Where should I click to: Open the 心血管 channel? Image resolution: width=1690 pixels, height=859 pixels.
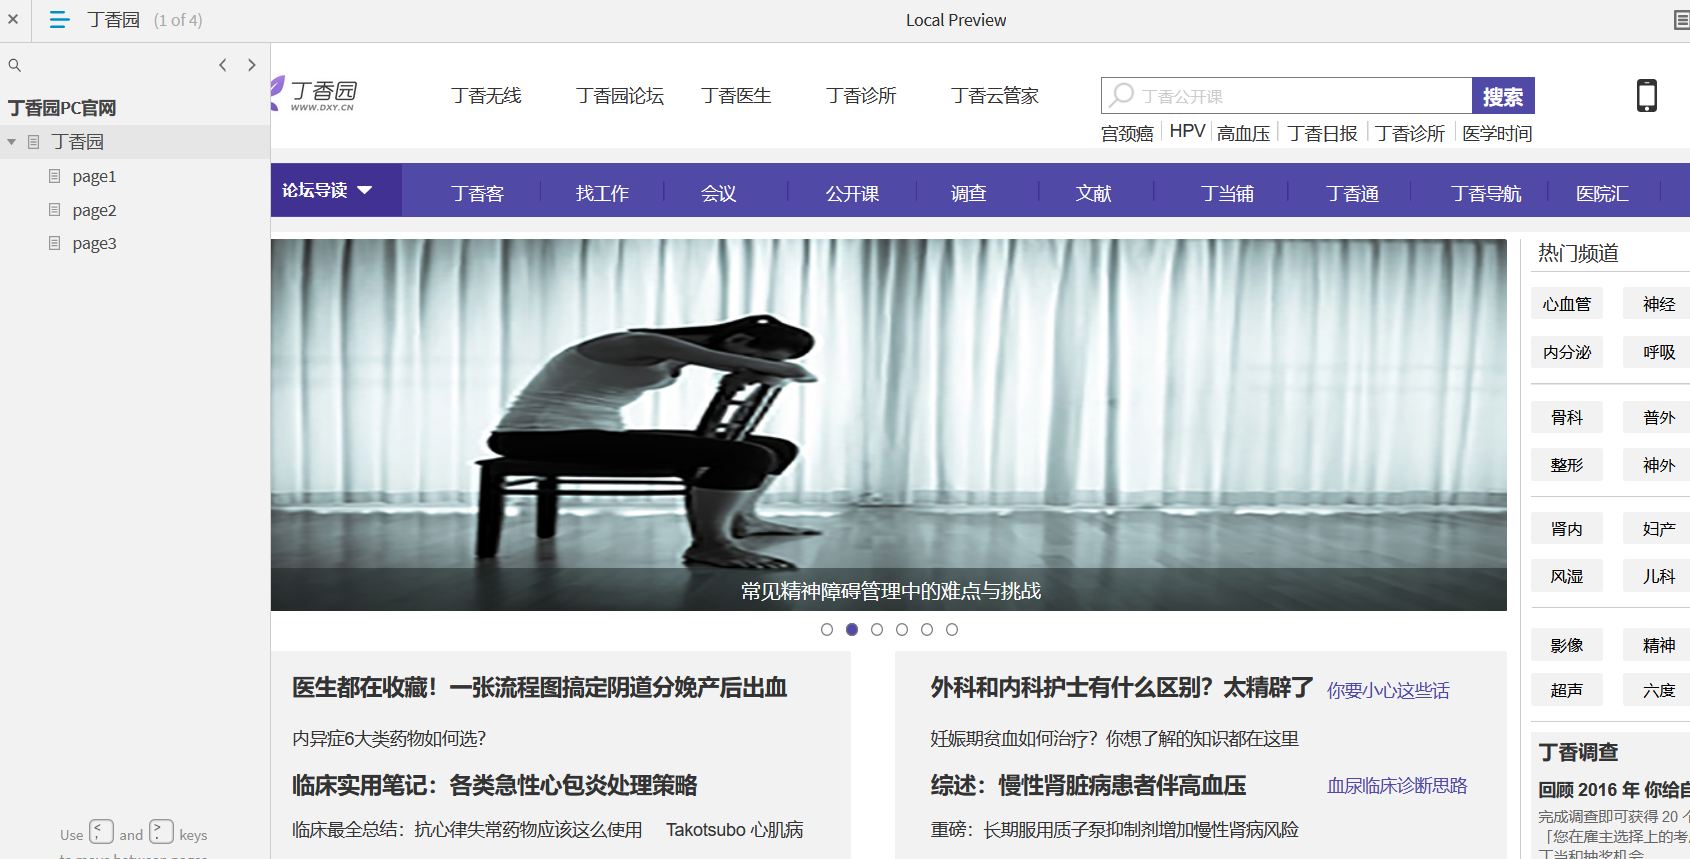1567,304
